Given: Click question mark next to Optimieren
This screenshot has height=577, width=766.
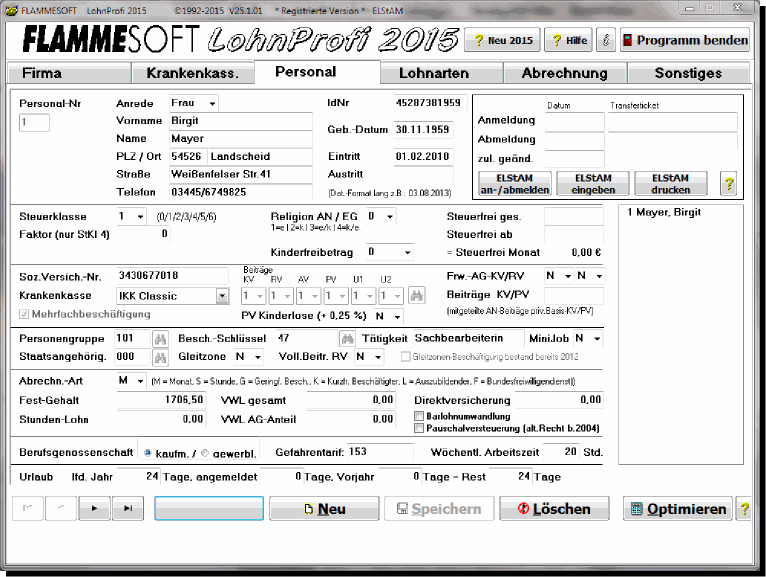Looking at the screenshot, I should click(x=744, y=509).
